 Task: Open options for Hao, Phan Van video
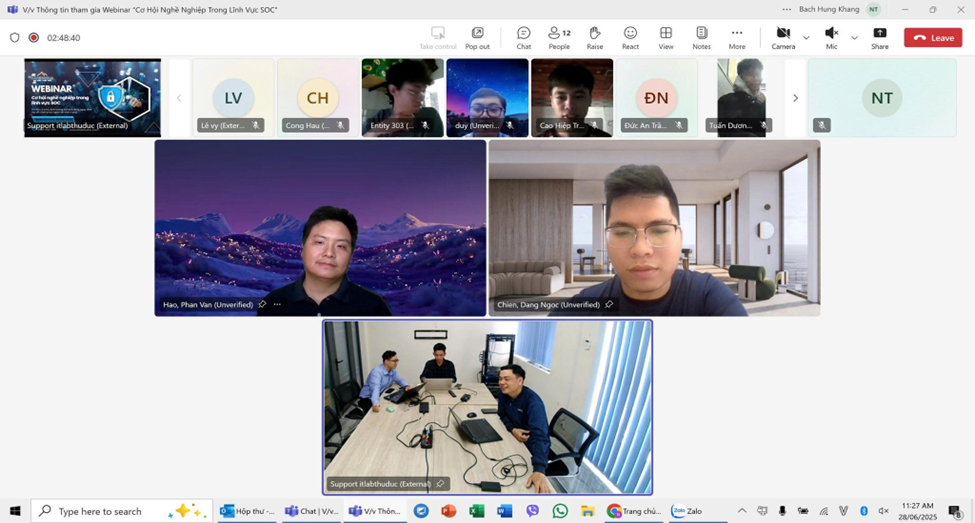pos(277,305)
